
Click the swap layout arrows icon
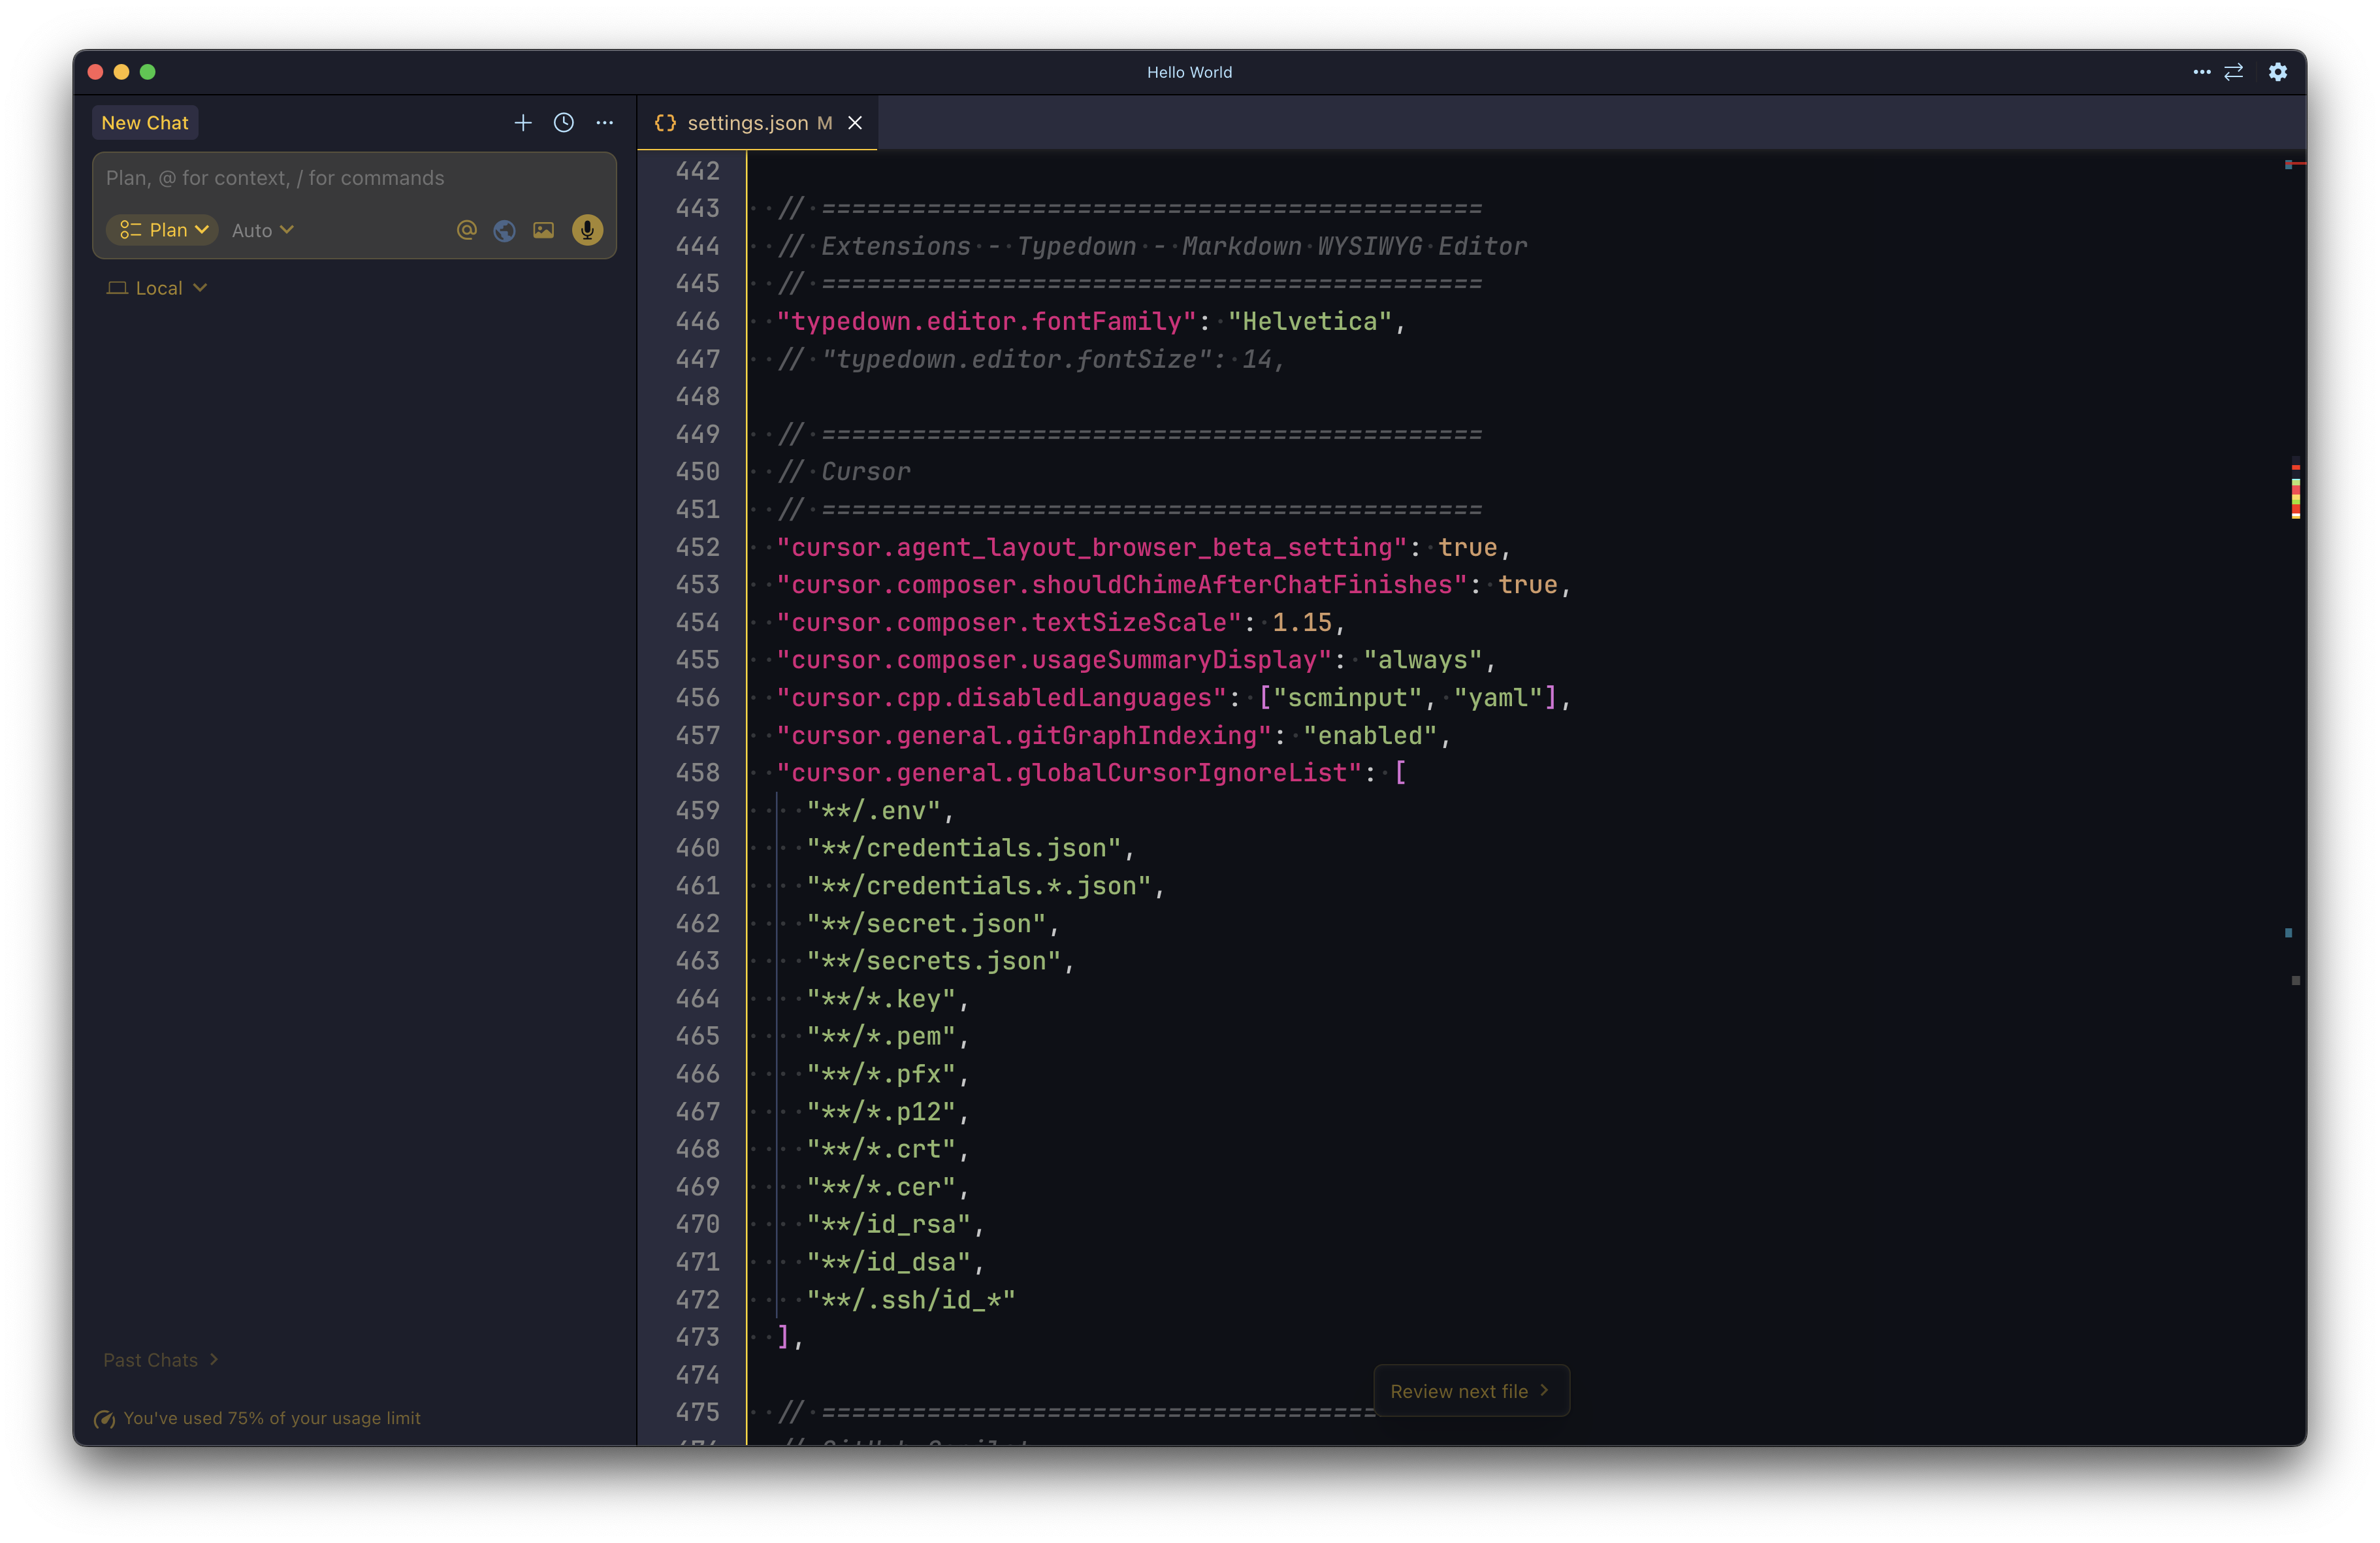2233,72
